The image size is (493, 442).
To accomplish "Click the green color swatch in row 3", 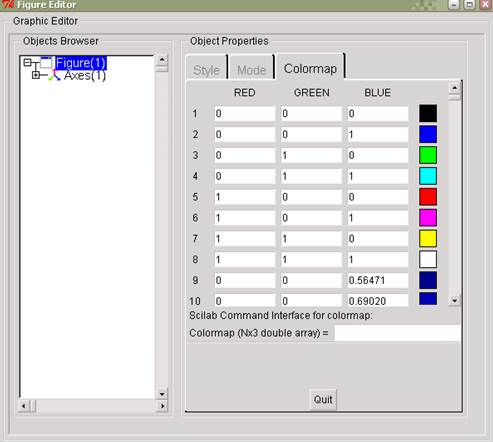I will [428, 155].
